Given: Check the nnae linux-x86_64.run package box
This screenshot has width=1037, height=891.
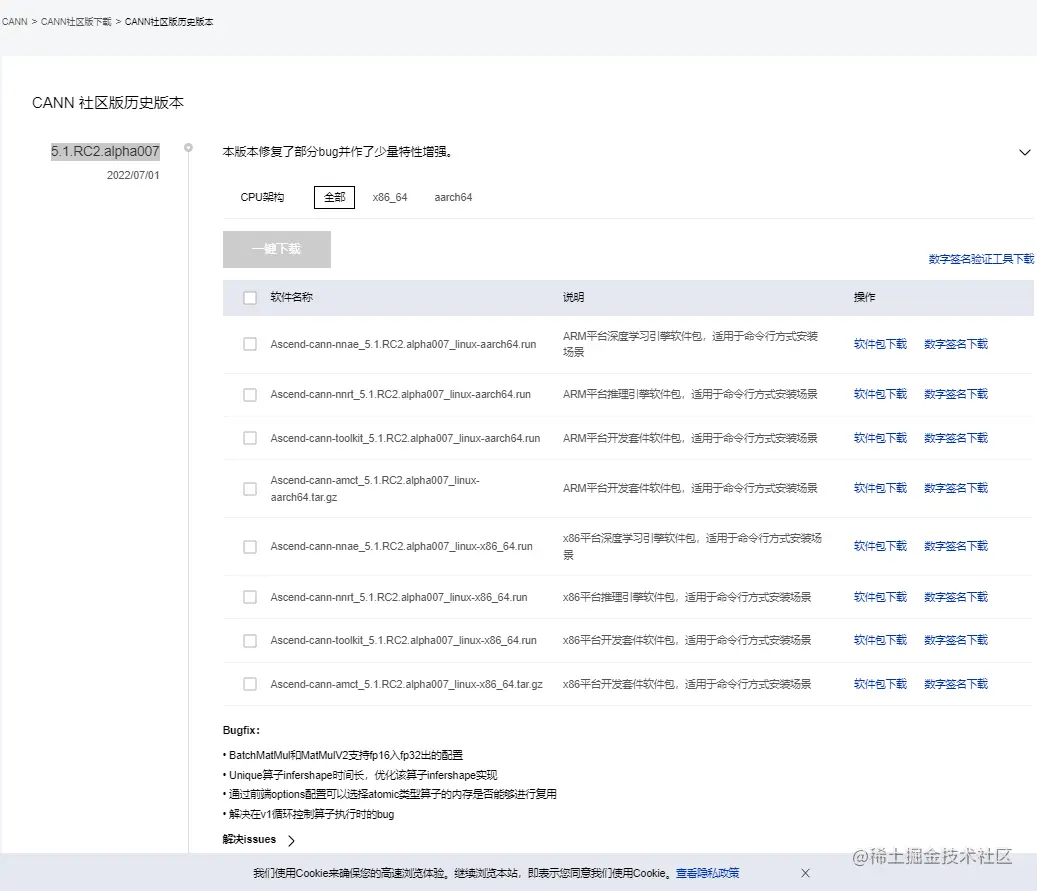Looking at the screenshot, I should [250, 547].
